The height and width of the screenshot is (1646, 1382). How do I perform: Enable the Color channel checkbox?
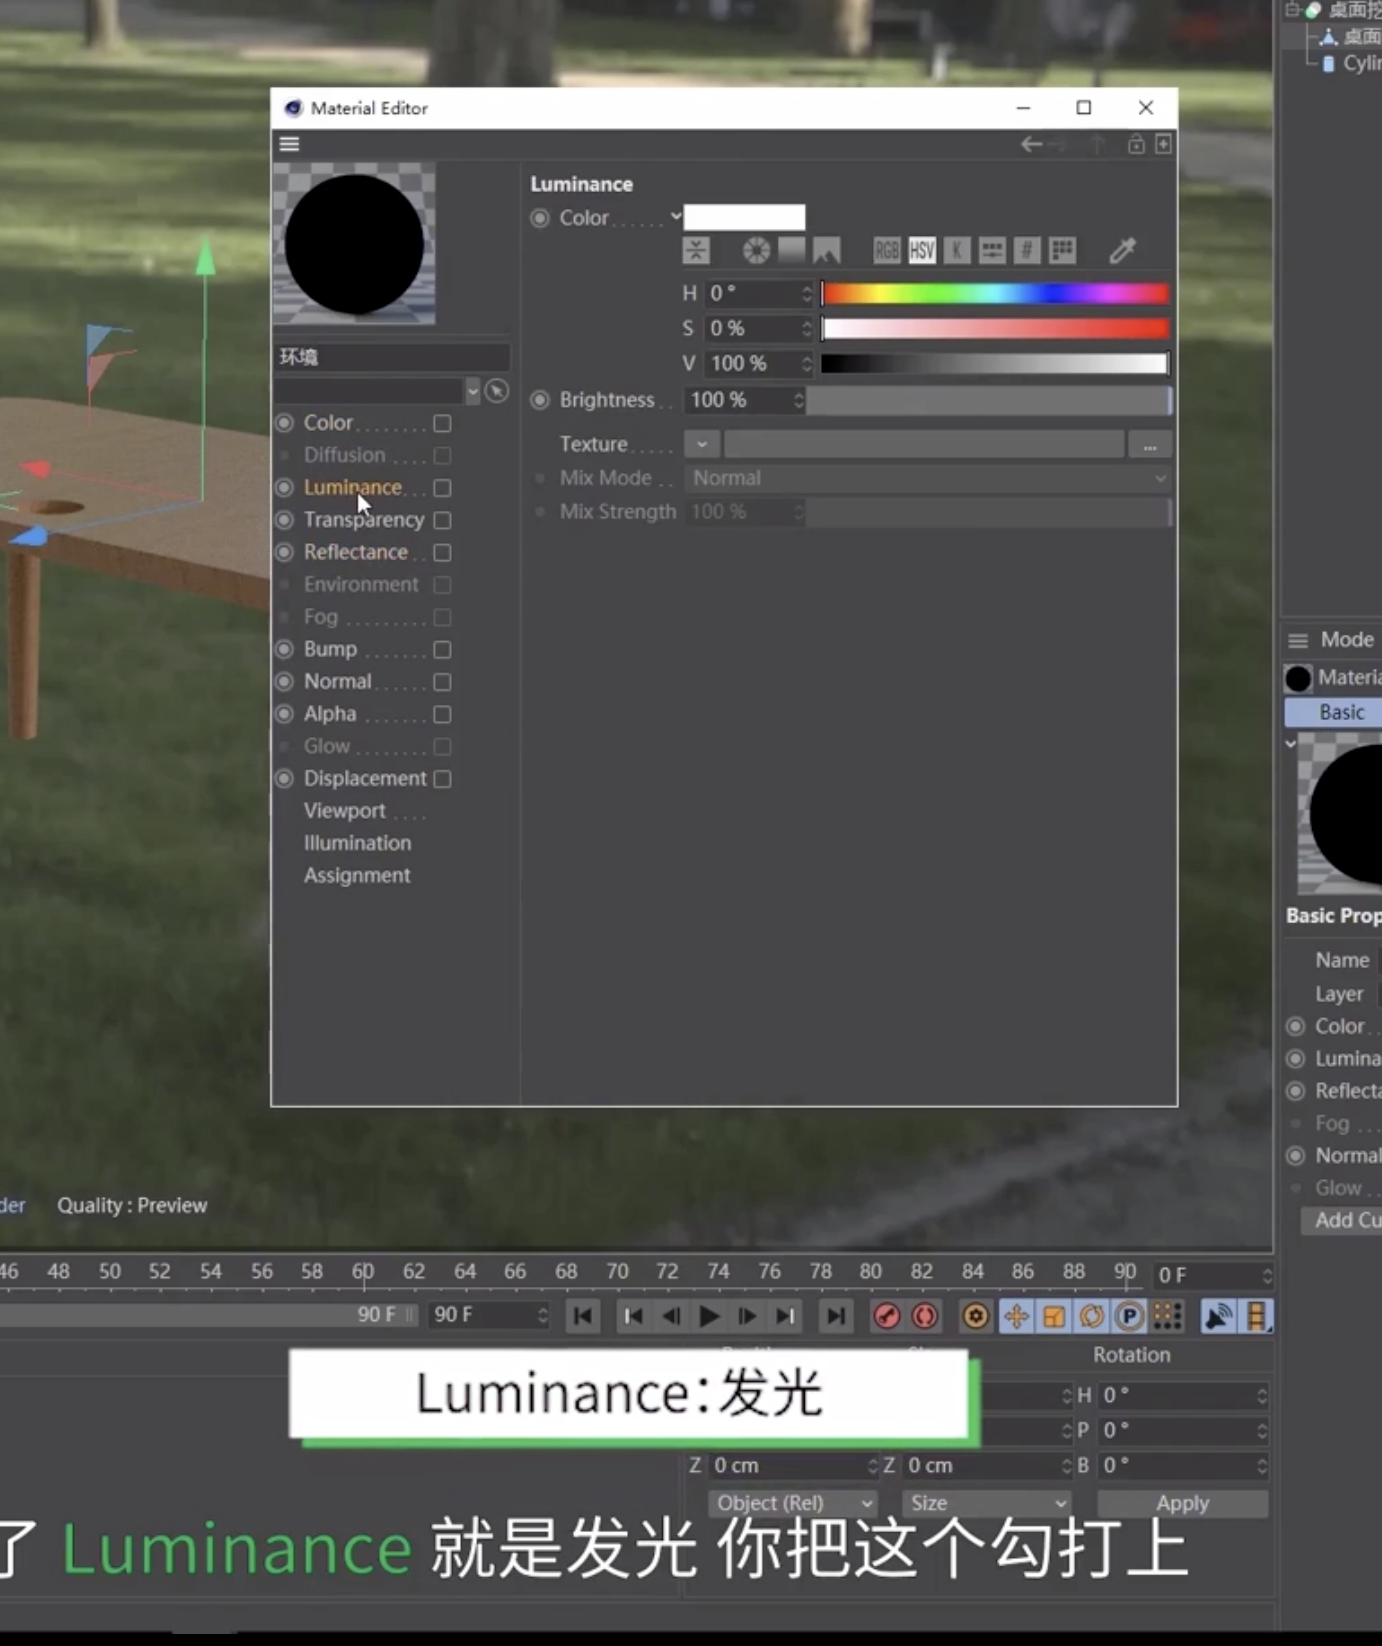[442, 424]
